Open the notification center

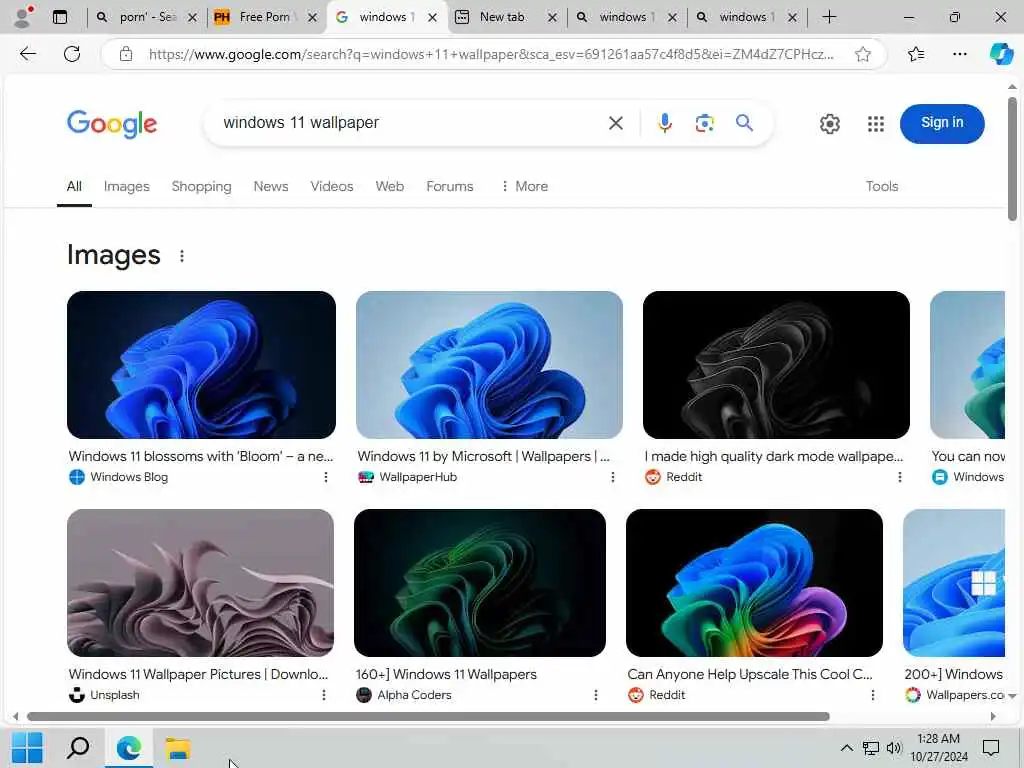point(991,748)
